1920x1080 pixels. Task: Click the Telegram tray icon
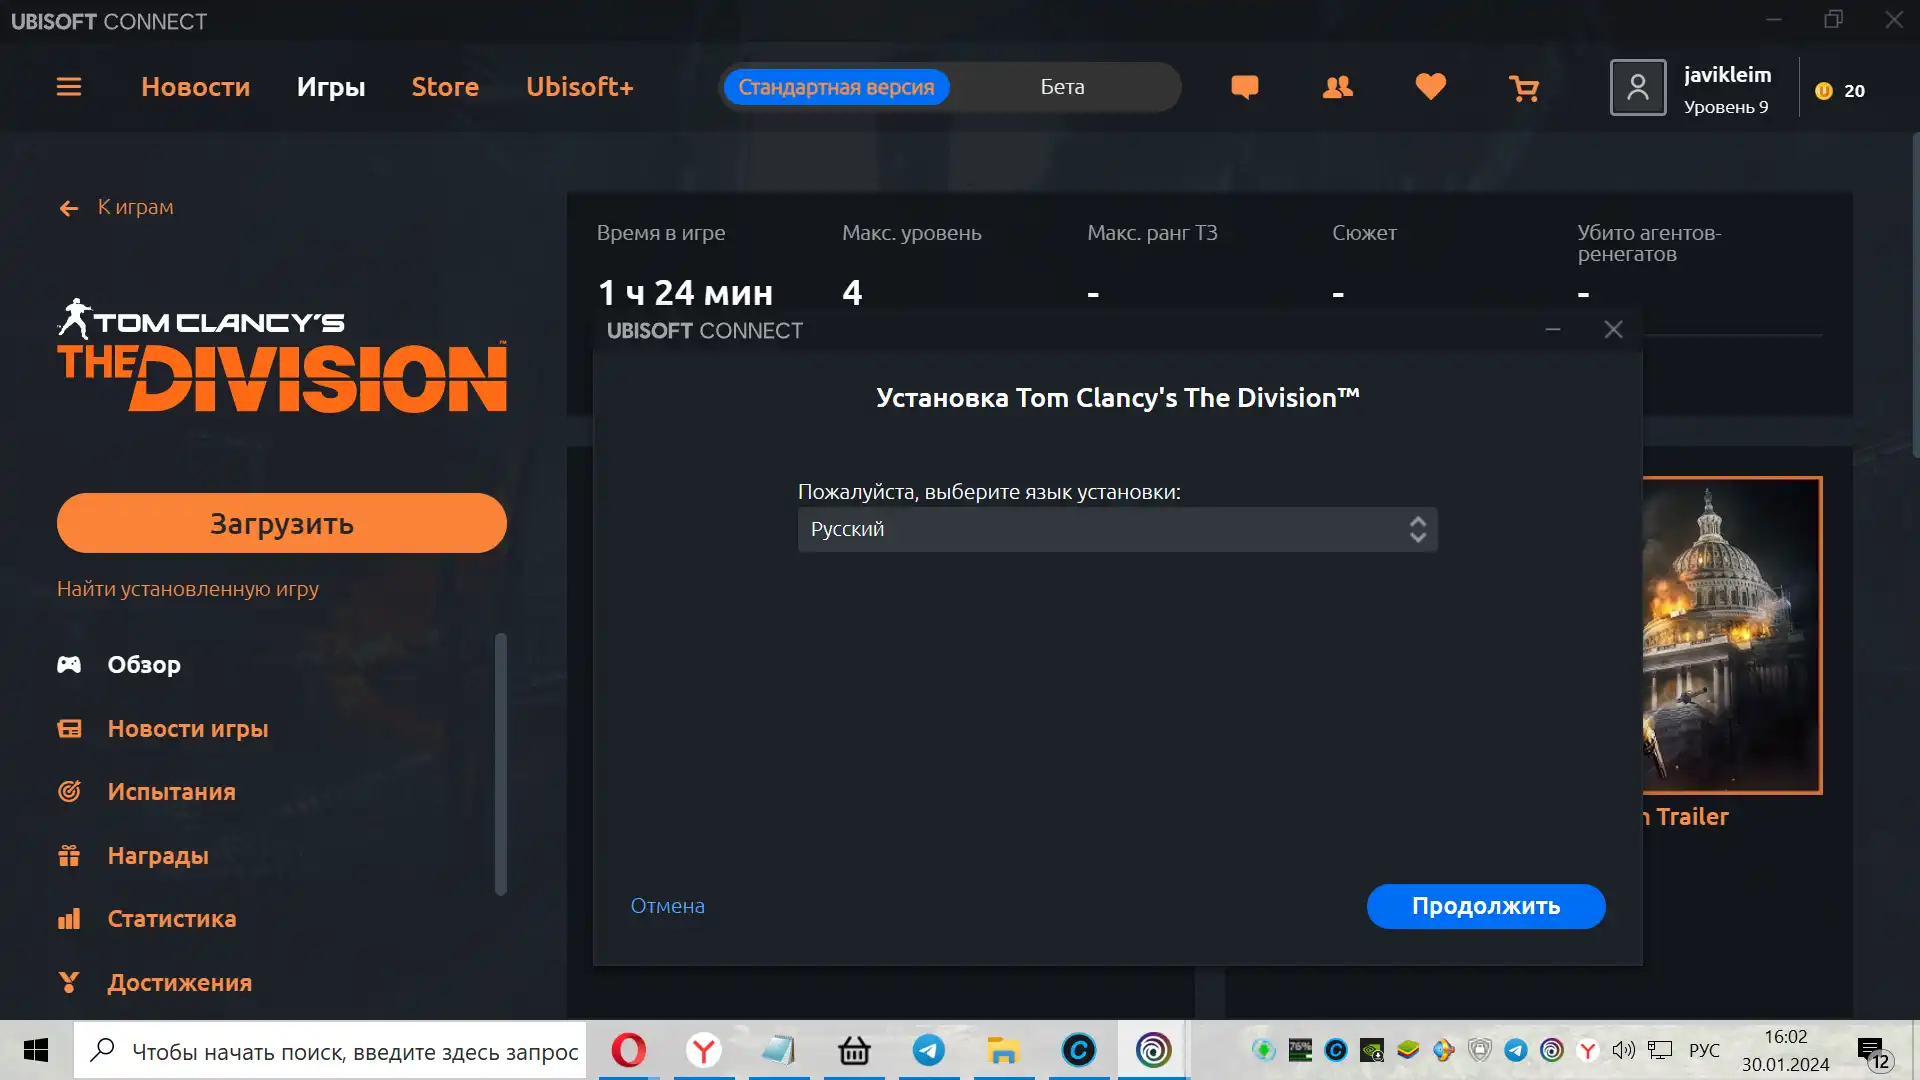point(1516,1050)
